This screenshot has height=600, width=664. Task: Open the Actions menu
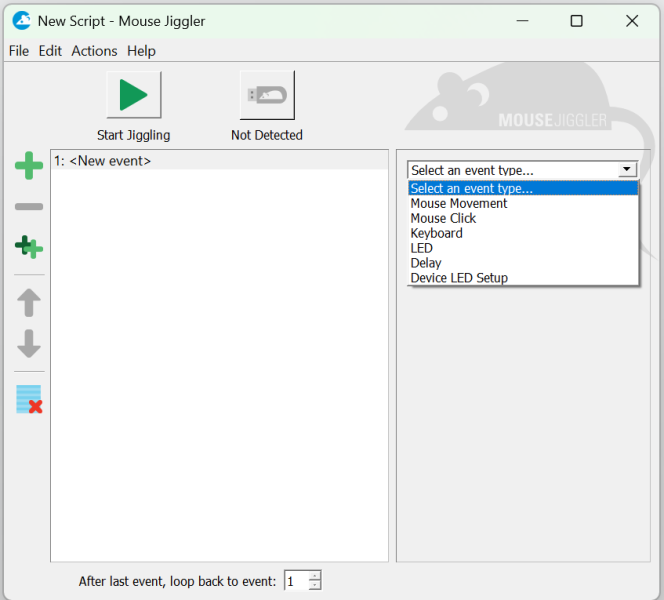coord(94,51)
